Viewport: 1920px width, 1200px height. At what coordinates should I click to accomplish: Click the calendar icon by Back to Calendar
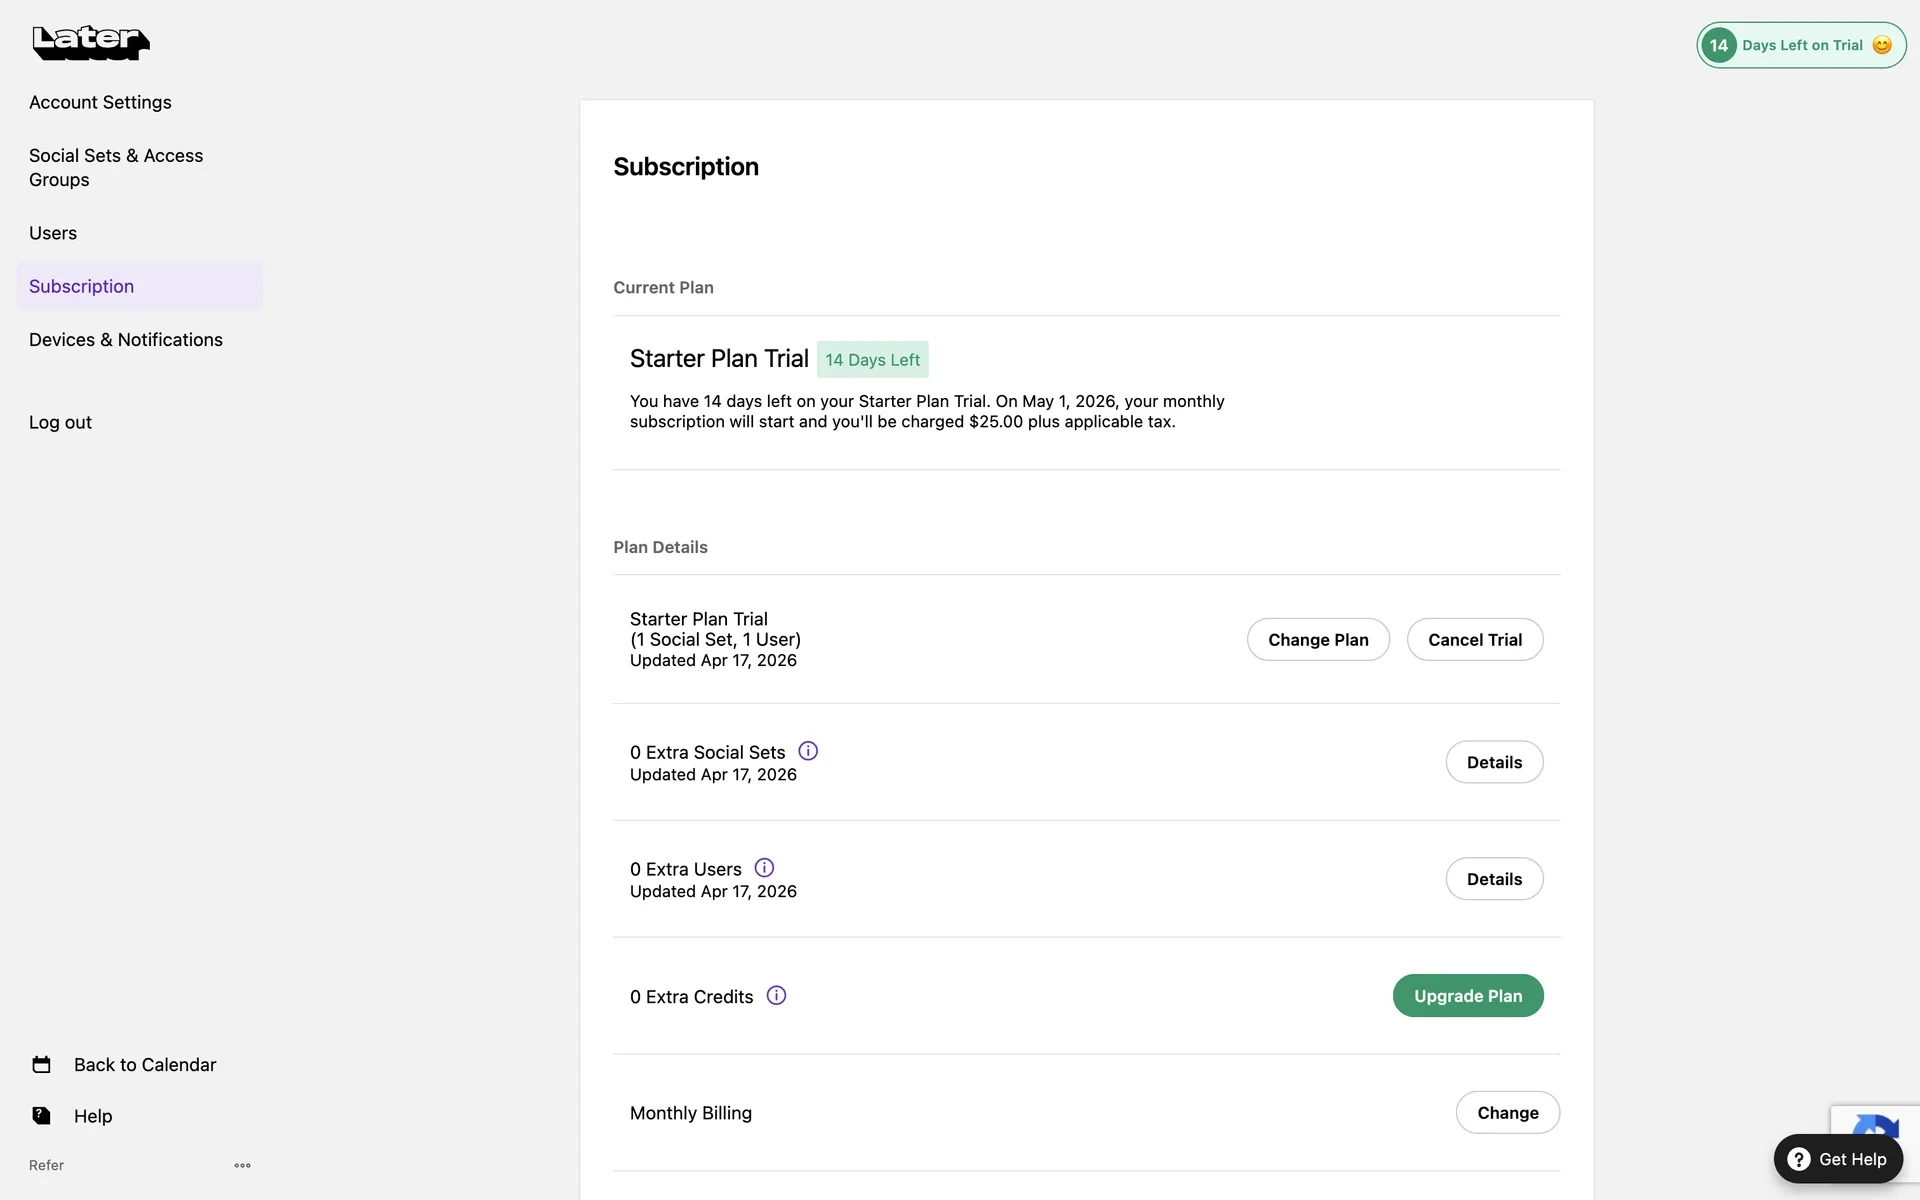(x=41, y=1064)
